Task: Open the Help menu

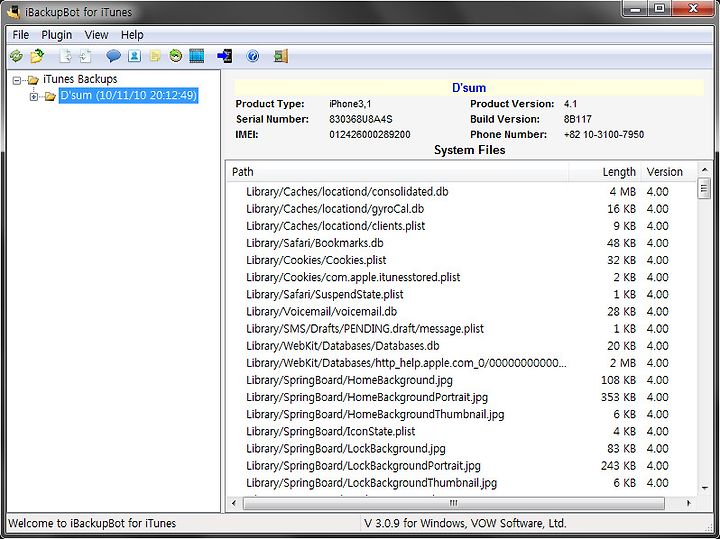Action: tap(132, 35)
